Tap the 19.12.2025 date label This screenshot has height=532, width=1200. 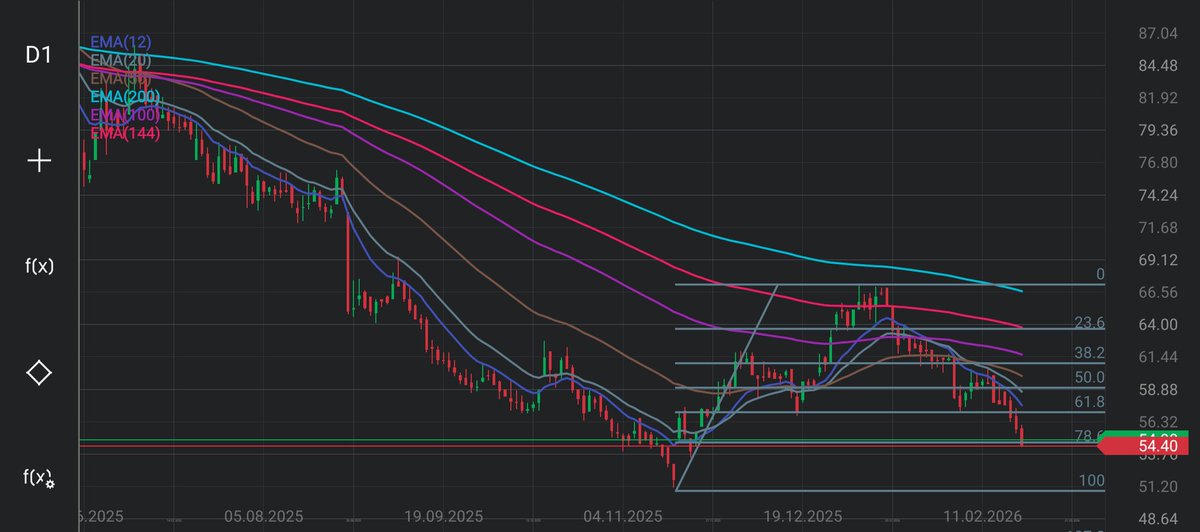pos(801,517)
